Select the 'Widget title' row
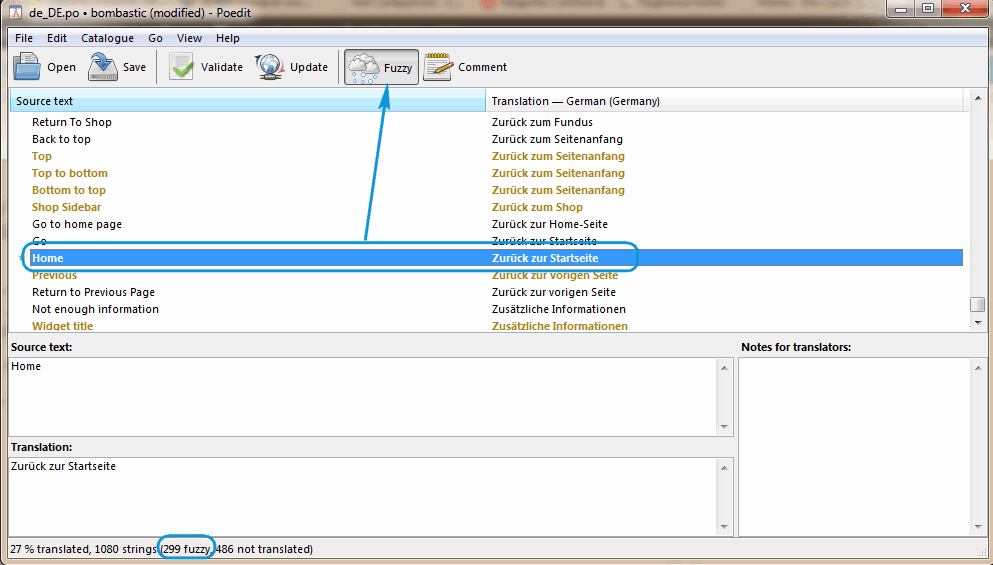The width and height of the screenshot is (993, 565). coord(62,326)
